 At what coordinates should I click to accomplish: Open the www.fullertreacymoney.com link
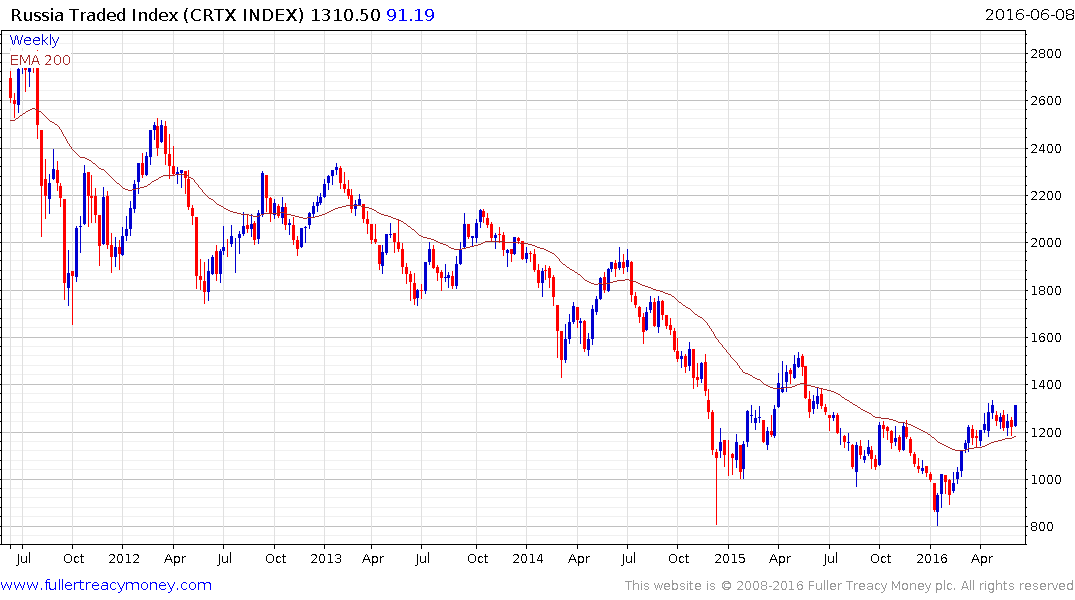coord(106,585)
